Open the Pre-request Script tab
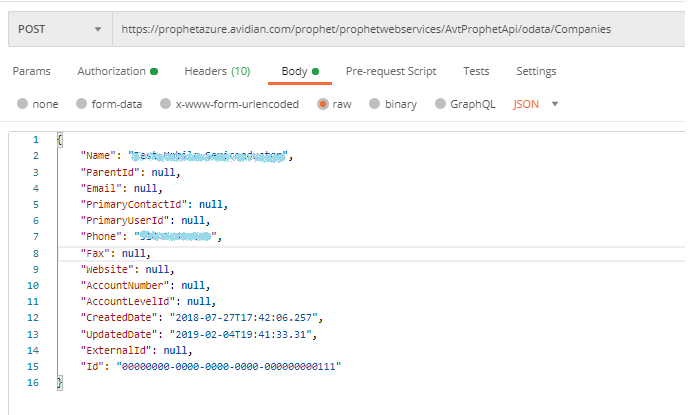The width and height of the screenshot is (688, 415). pyautogui.click(x=391, y=71)
